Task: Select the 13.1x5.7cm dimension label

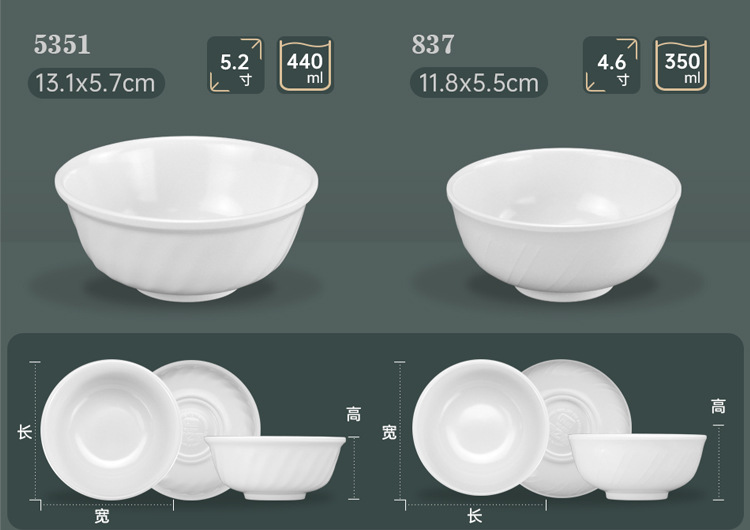Action: [96, 83]
